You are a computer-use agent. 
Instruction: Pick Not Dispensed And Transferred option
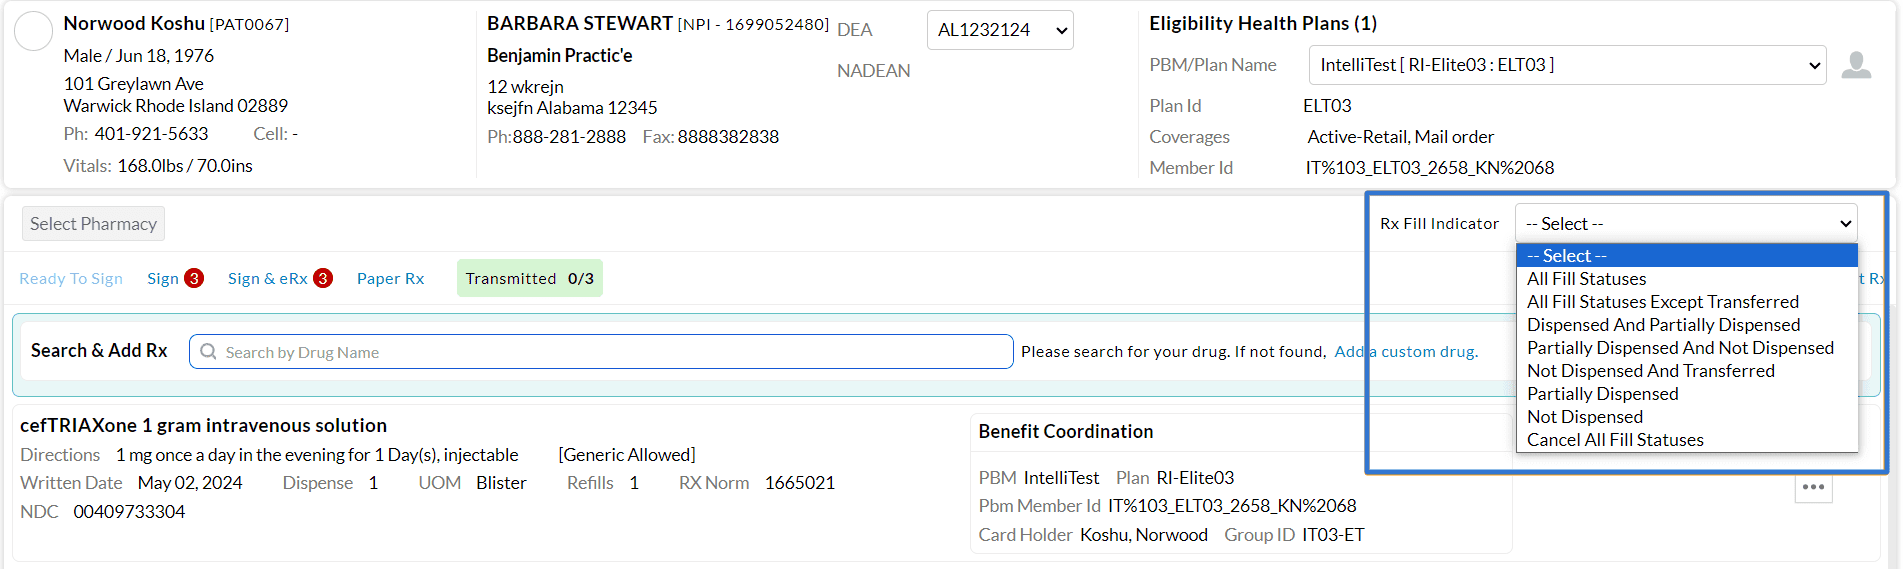coord(1650,371)
